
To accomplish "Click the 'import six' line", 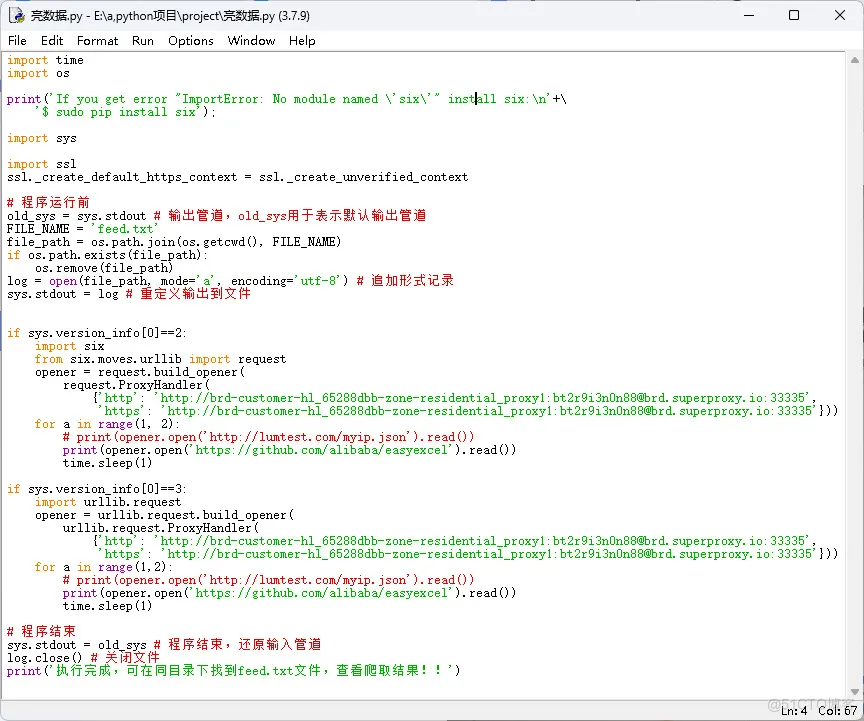I will point(69,346).
